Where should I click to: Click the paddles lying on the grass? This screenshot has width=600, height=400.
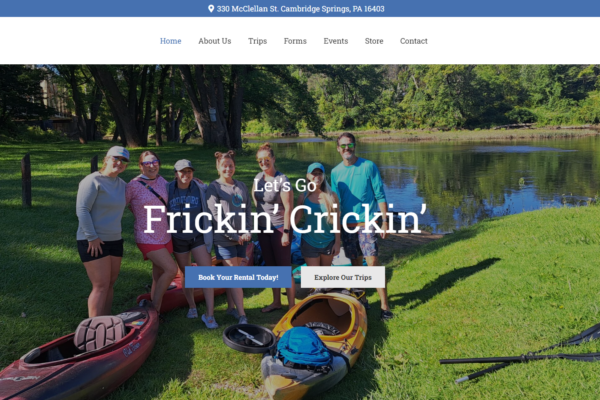pos(520,358)
